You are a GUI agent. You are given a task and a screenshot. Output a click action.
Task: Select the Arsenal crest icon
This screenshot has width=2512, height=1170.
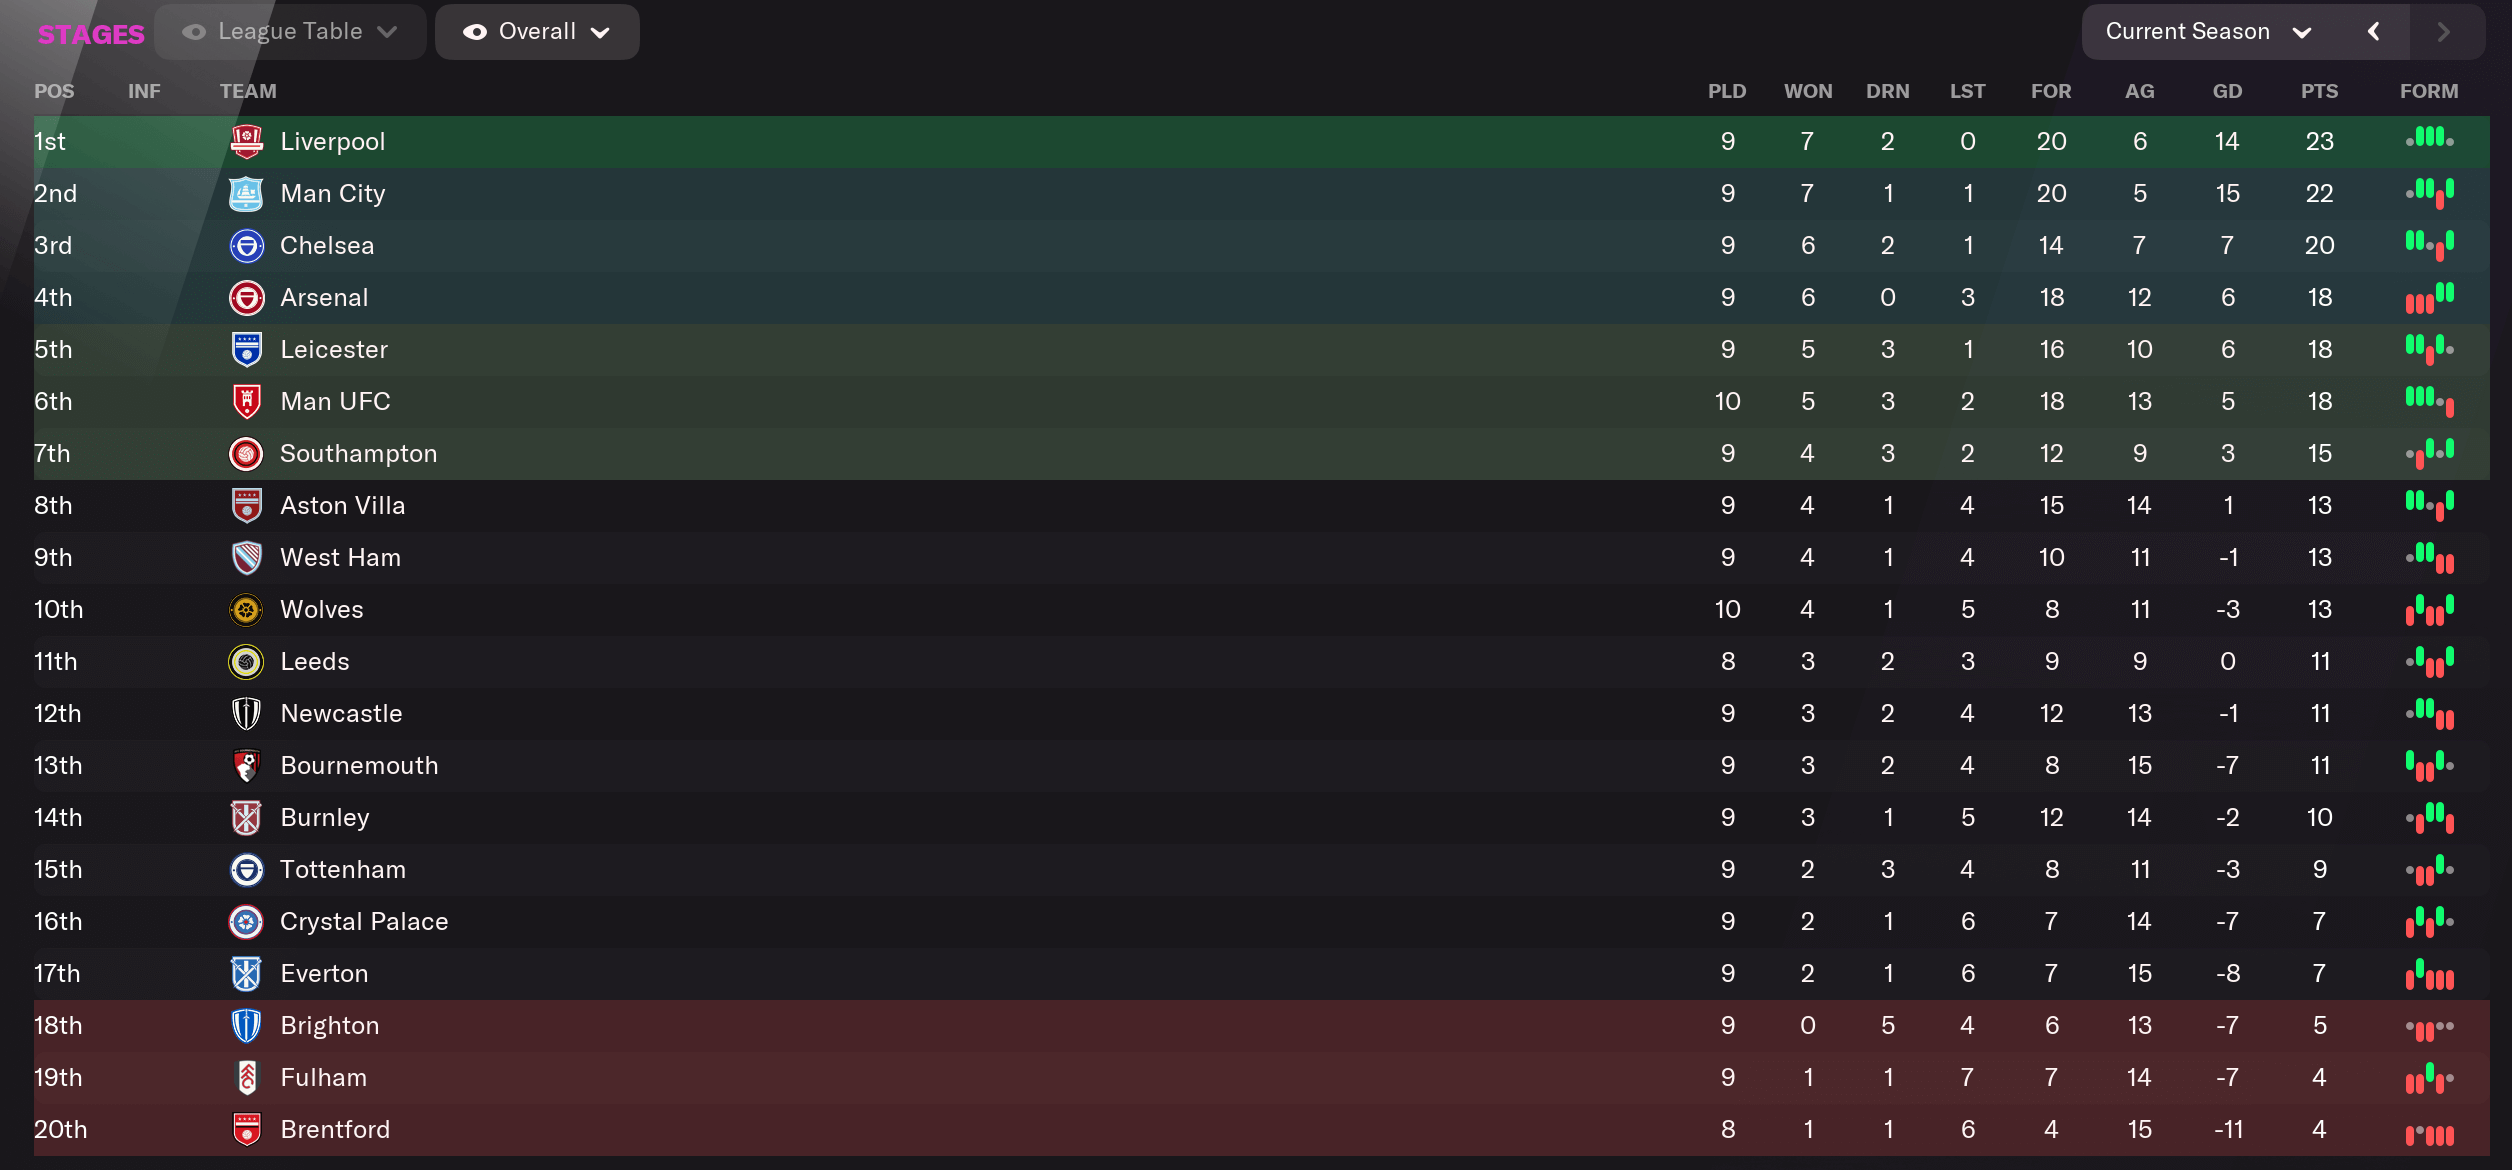click(245, 296)
